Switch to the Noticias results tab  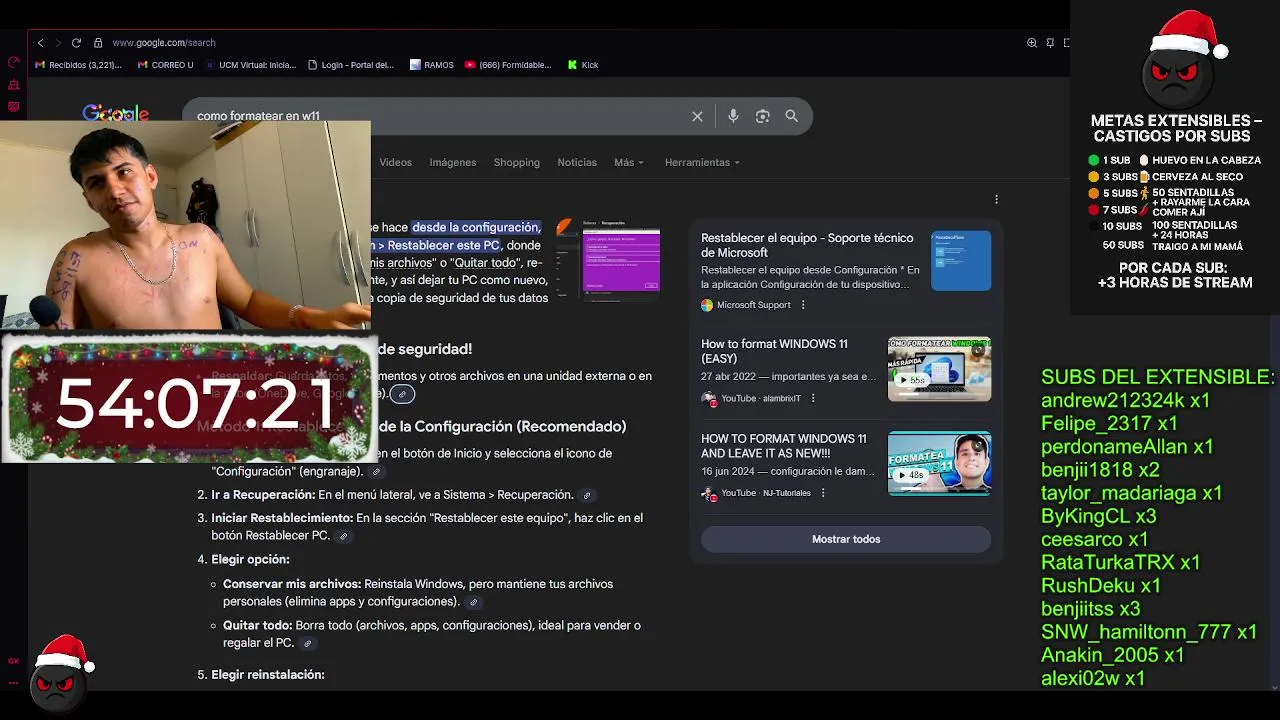coord(577,162)
